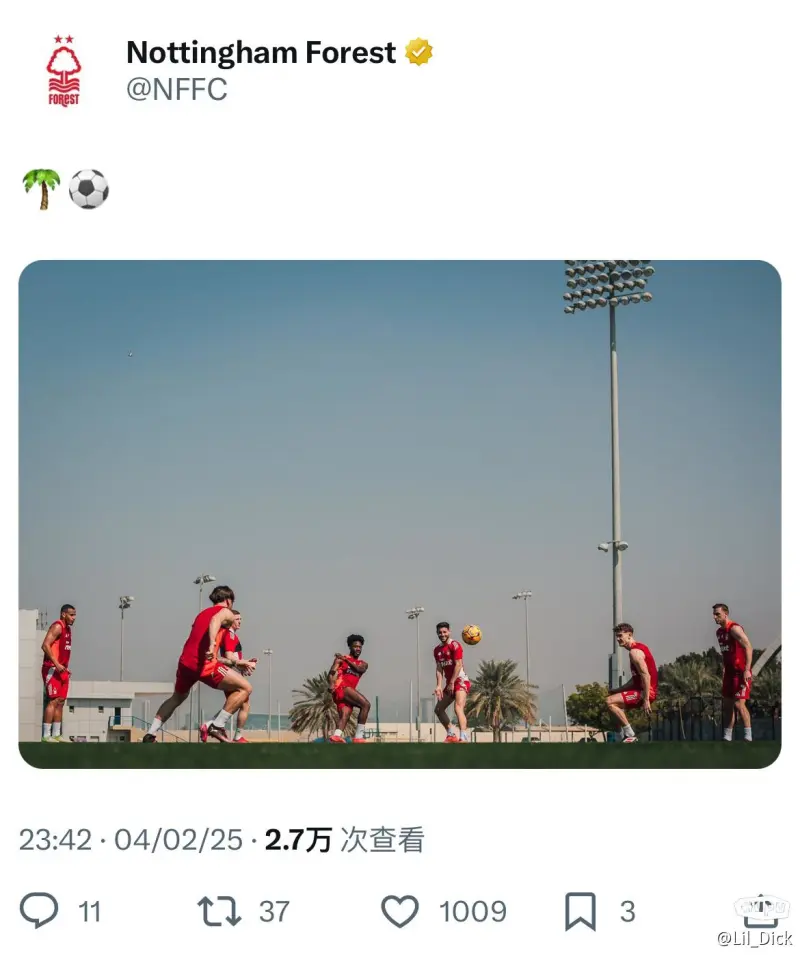Viewport: 800px width, 955px height.
Task: Open the Nottingham Forest profile name
Action: click(261, 52)
